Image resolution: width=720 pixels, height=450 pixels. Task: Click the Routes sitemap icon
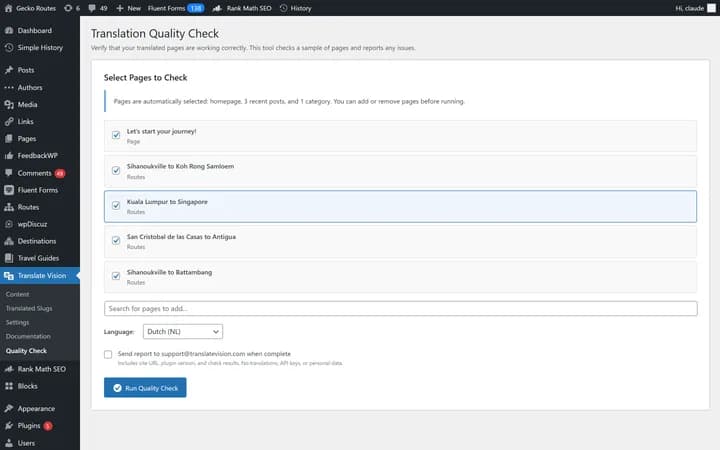[x=9, y=207]
